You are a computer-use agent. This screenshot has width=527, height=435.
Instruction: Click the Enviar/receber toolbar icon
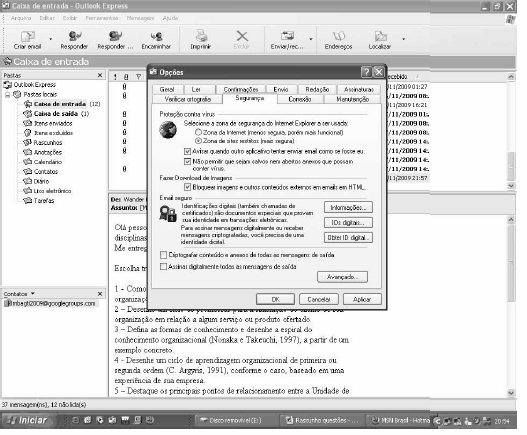287,36
